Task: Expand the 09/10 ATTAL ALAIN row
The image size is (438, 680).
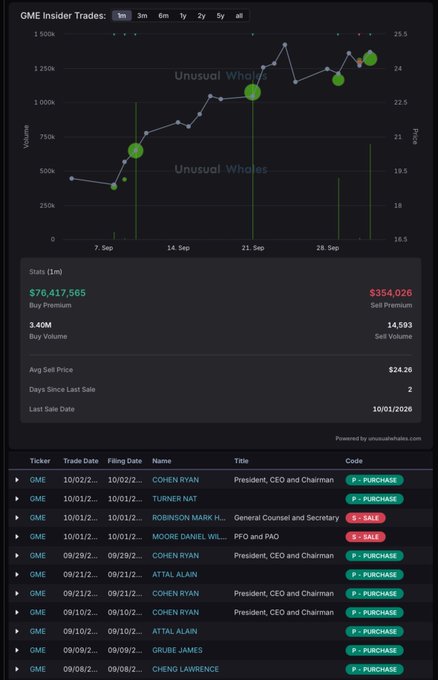Action: pos(17,631)
